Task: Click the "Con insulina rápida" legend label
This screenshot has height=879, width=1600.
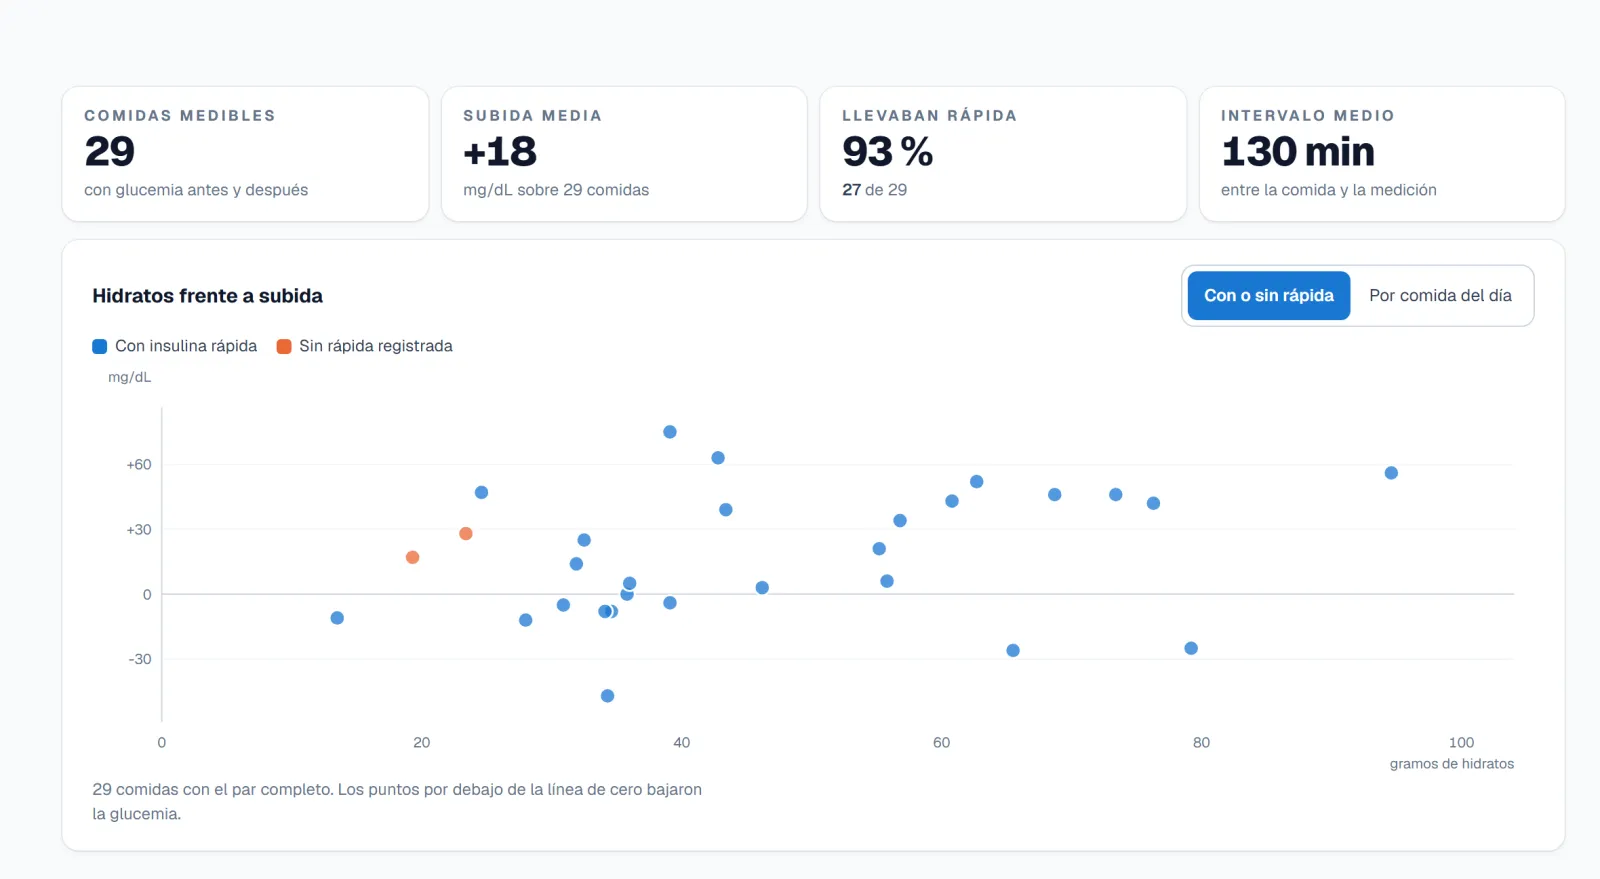Action: click(186, 346)
